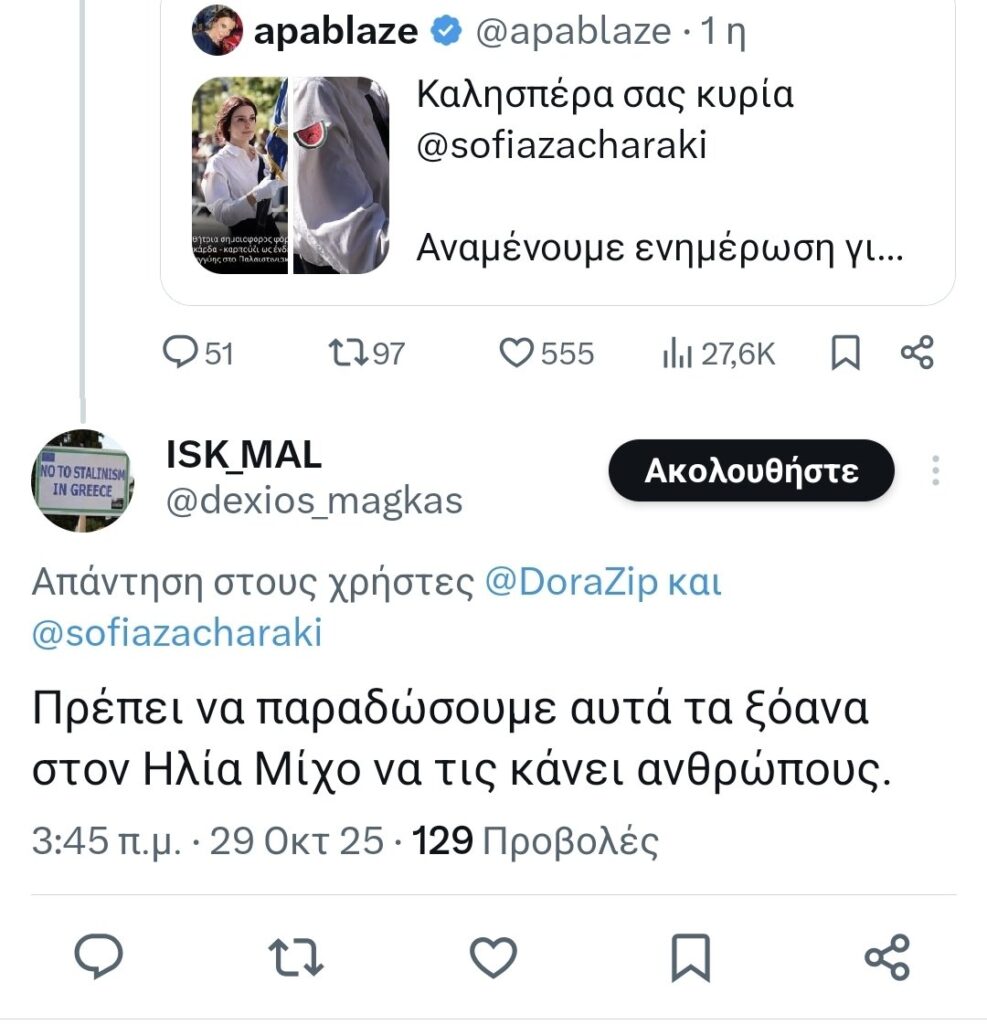Open ISK_MAL profile picture
987x1024 pixels.
tap(83, 480)
